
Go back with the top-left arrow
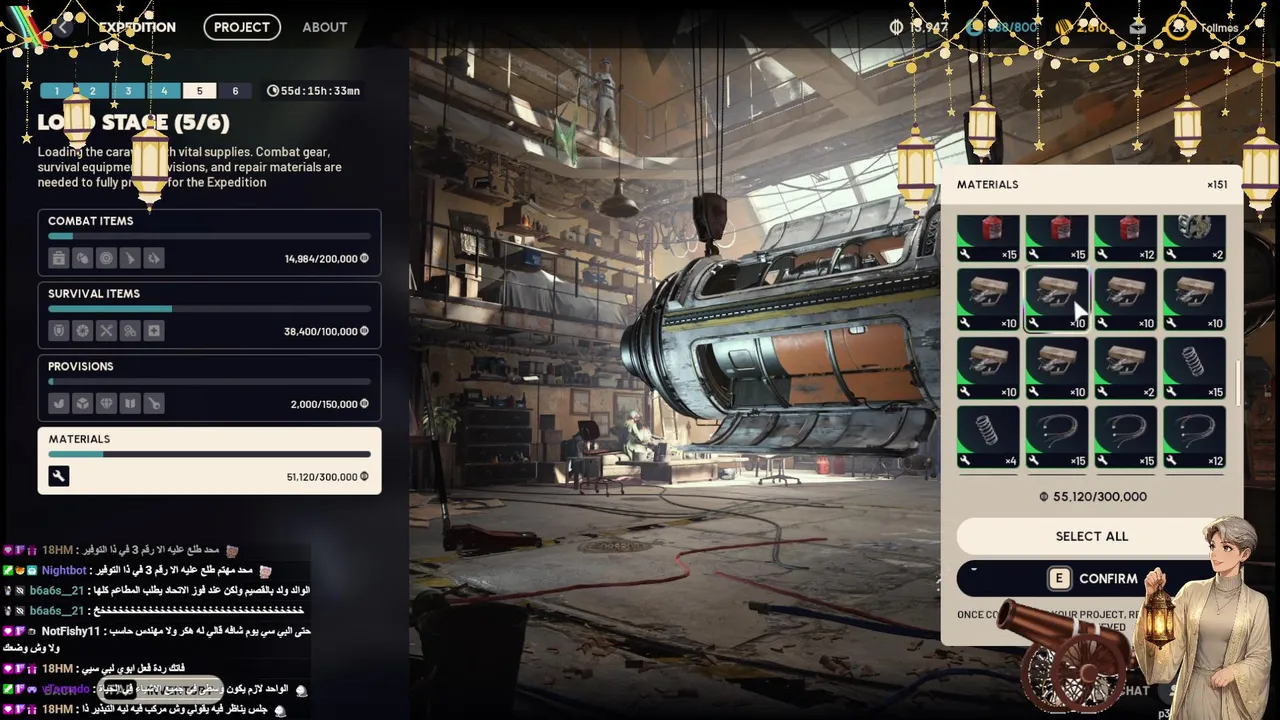(63, 27)
